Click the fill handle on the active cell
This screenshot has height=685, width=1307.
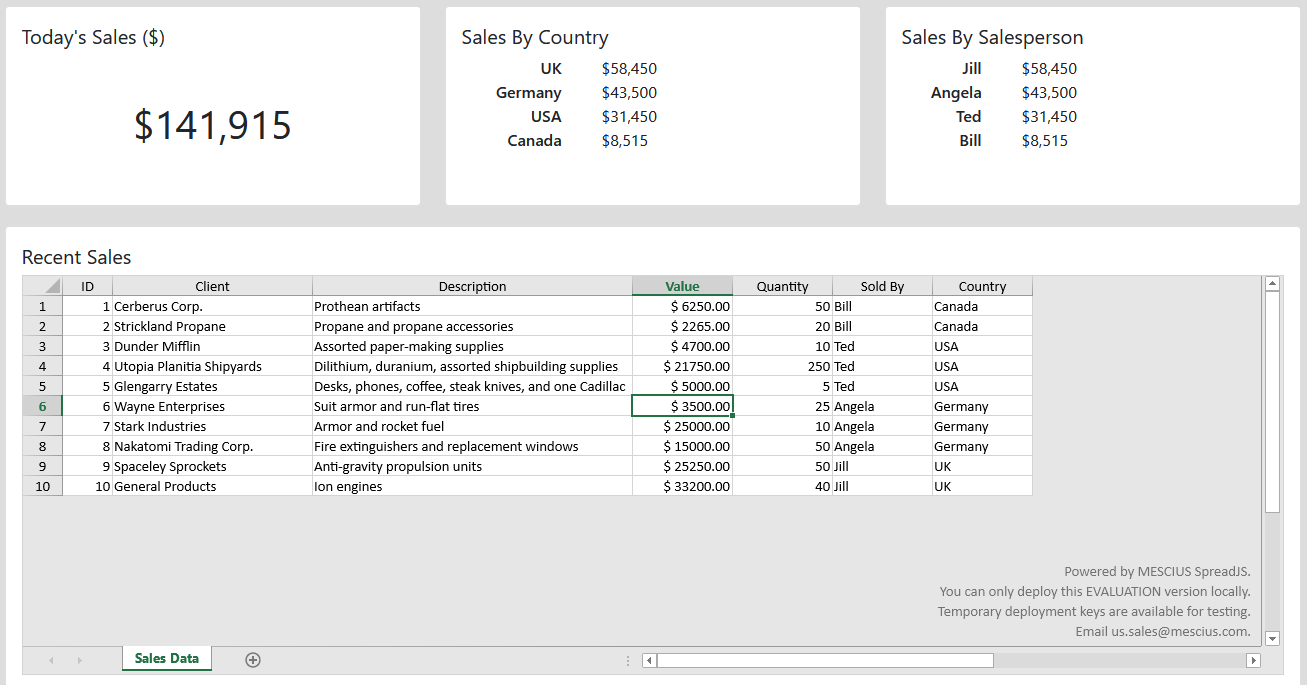pyautogui.click(x=732, y=415)
